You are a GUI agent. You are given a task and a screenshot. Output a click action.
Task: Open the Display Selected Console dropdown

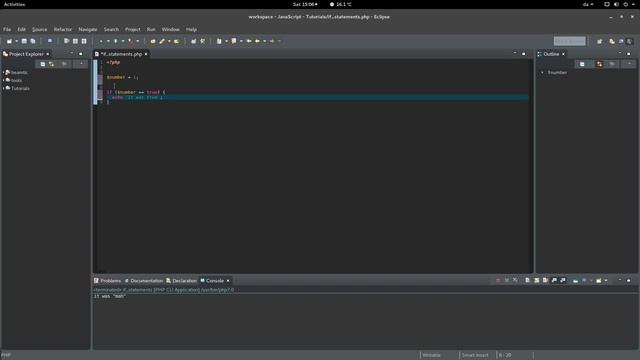point(591,280)
